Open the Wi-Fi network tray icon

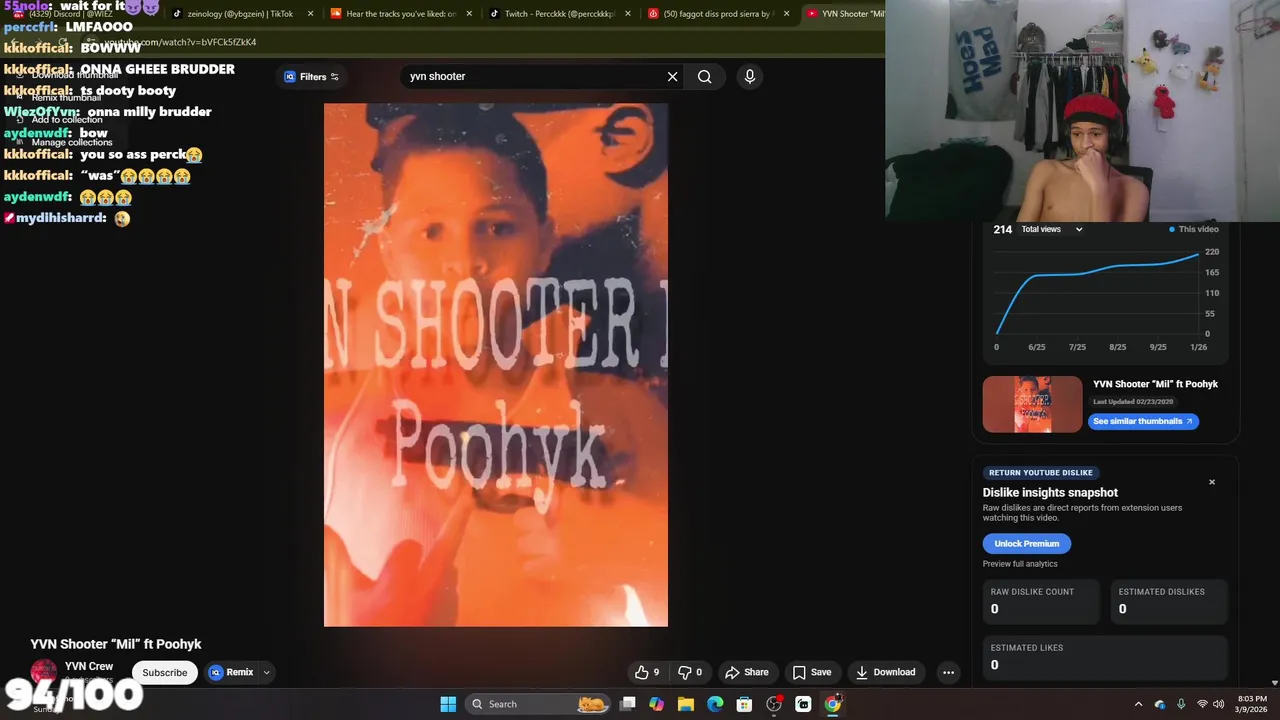1202,704
